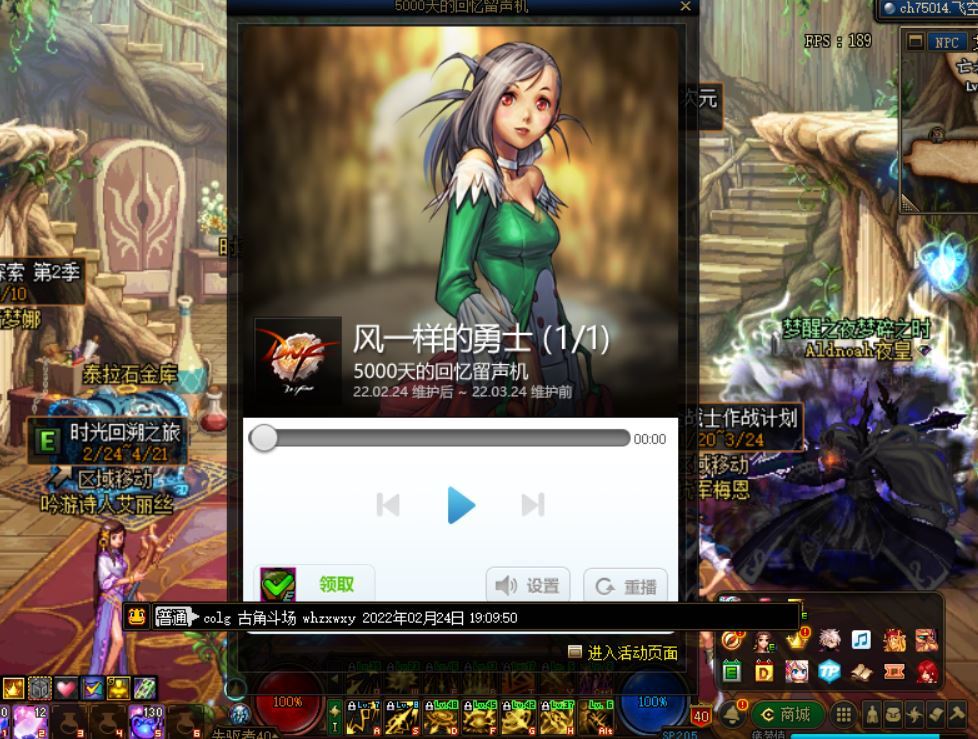The width and height of the screenshot is (978, 739).
Task: Open the inventory bag icon
Action: point(893,715)
